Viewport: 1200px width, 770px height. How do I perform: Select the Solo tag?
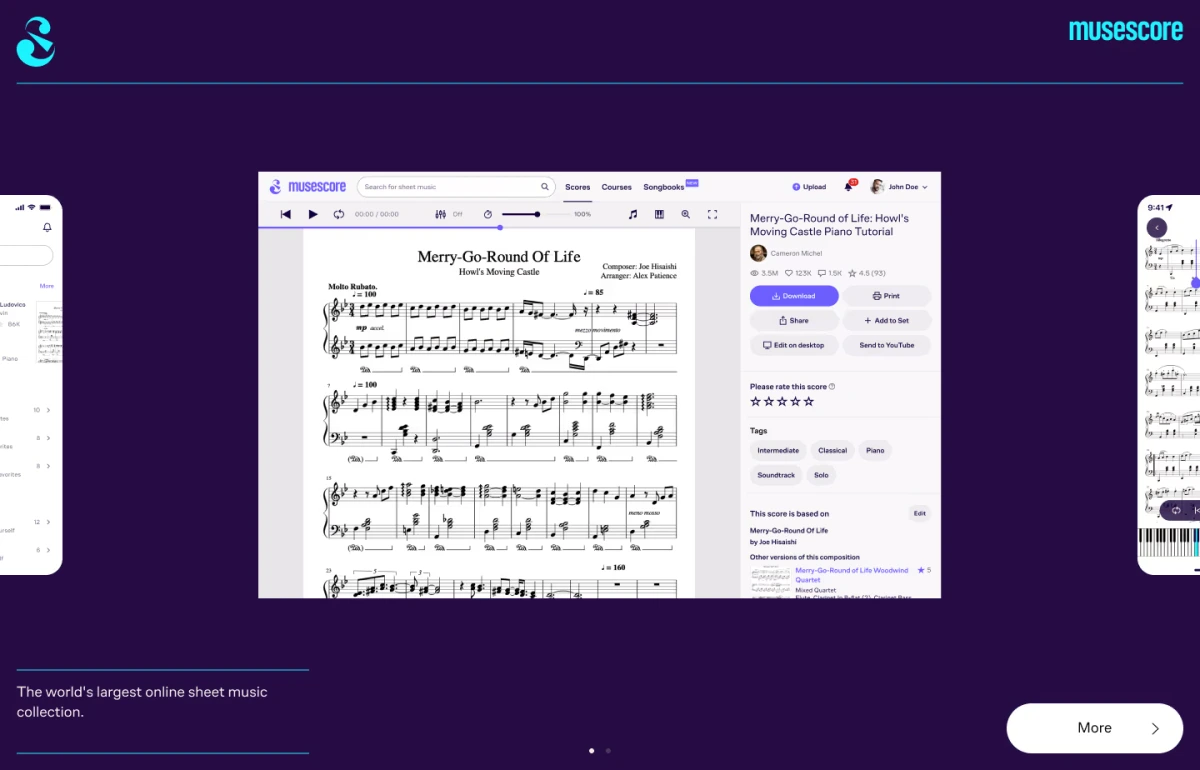click(821, 475)
